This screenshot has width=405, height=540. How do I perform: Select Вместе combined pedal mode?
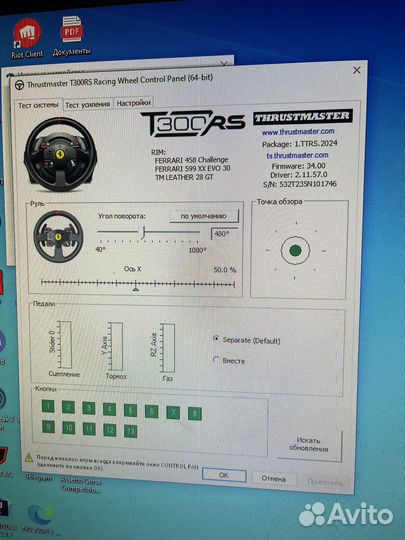229,361
